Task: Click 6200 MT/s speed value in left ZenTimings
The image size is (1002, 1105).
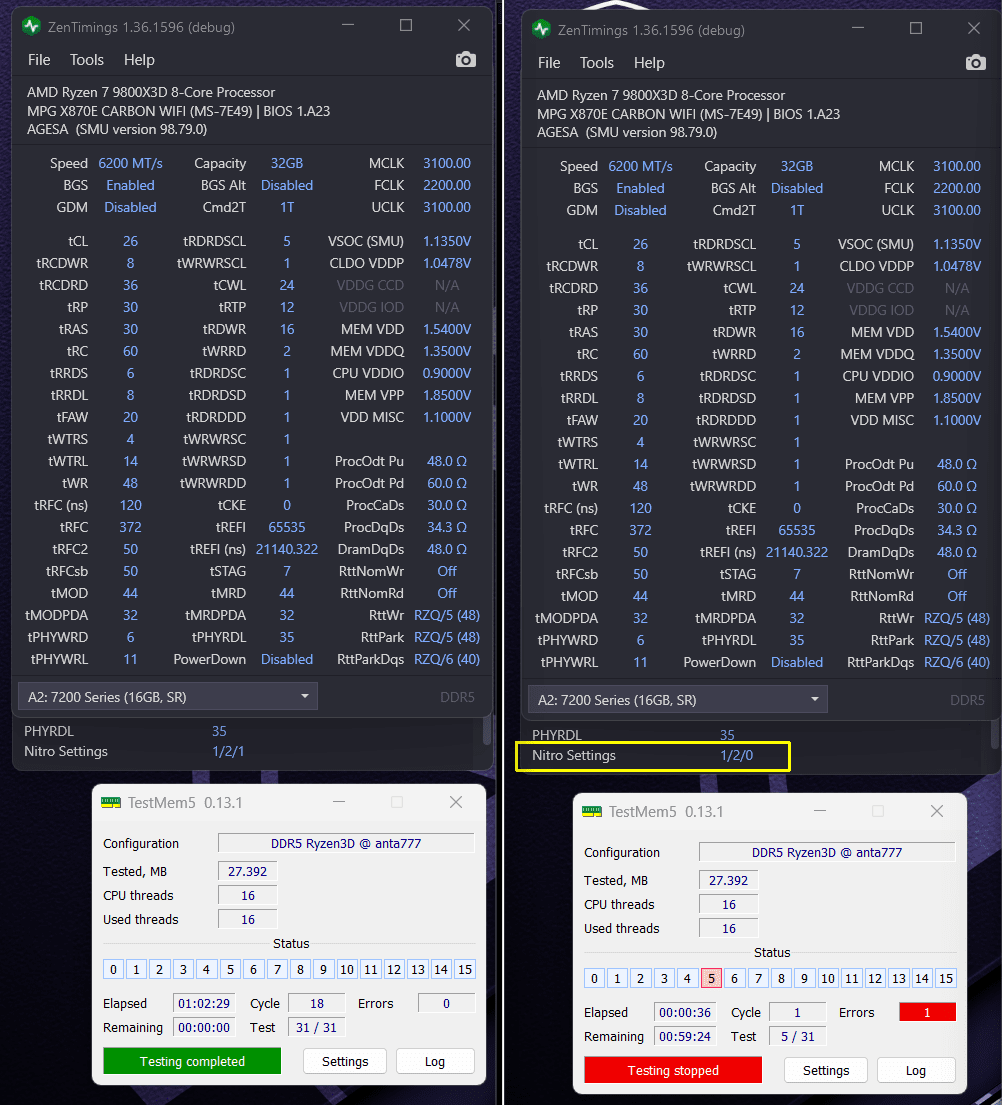Action: [x=130, y=163]
